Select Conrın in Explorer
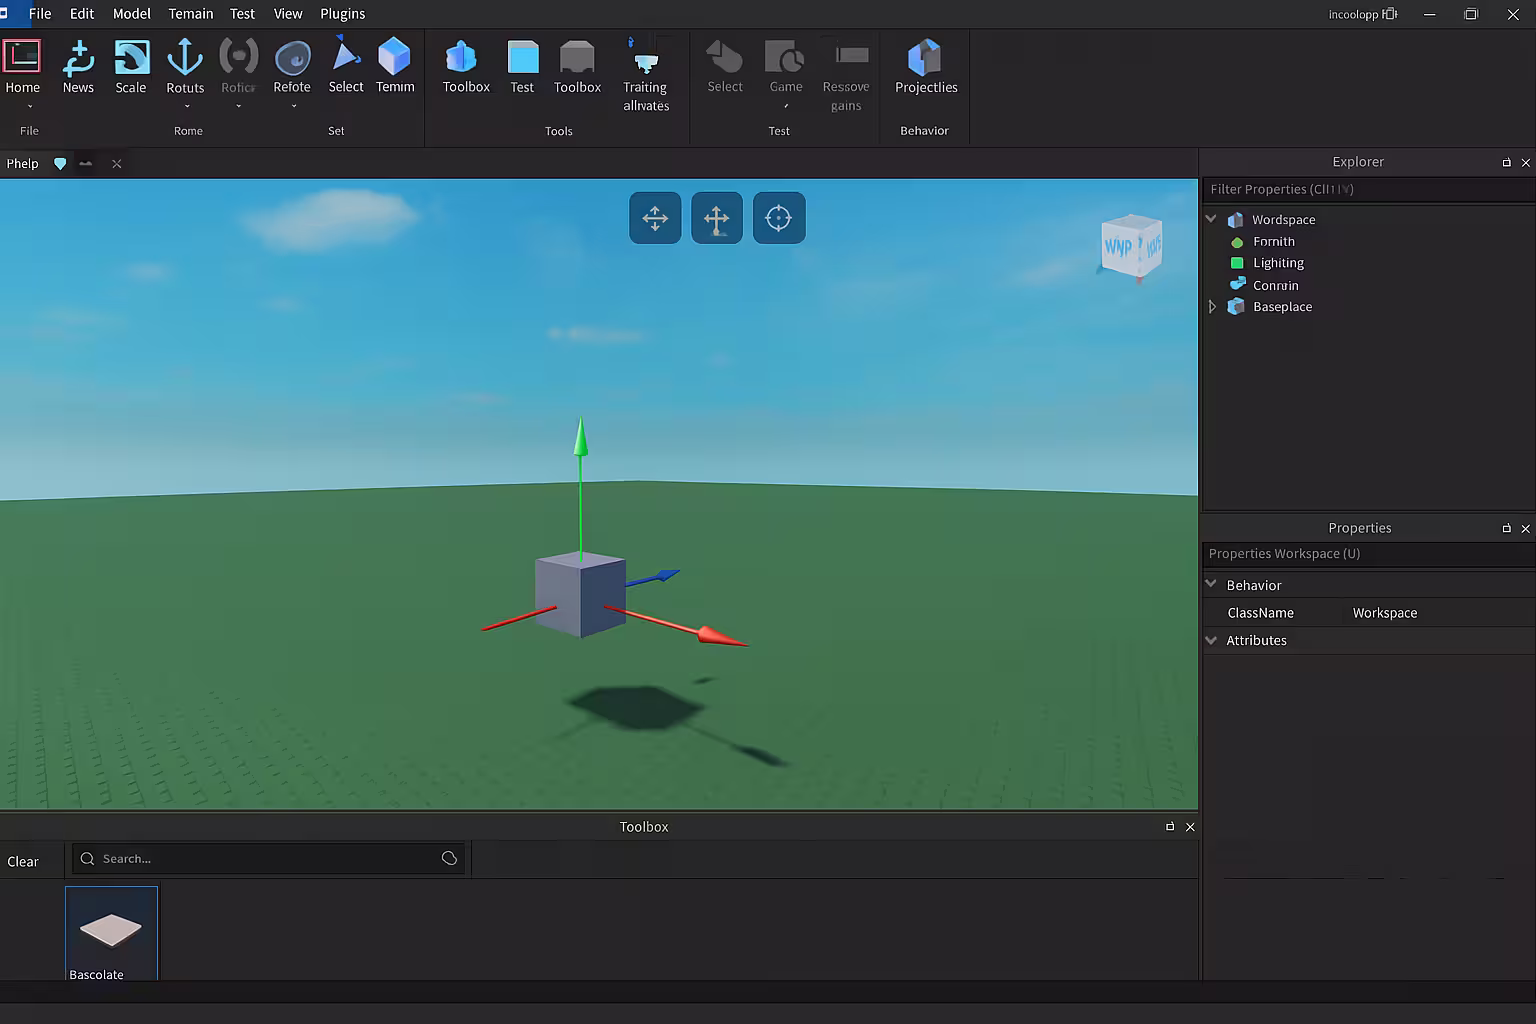This screenshot has height=1024, width=1536. 1276,285
